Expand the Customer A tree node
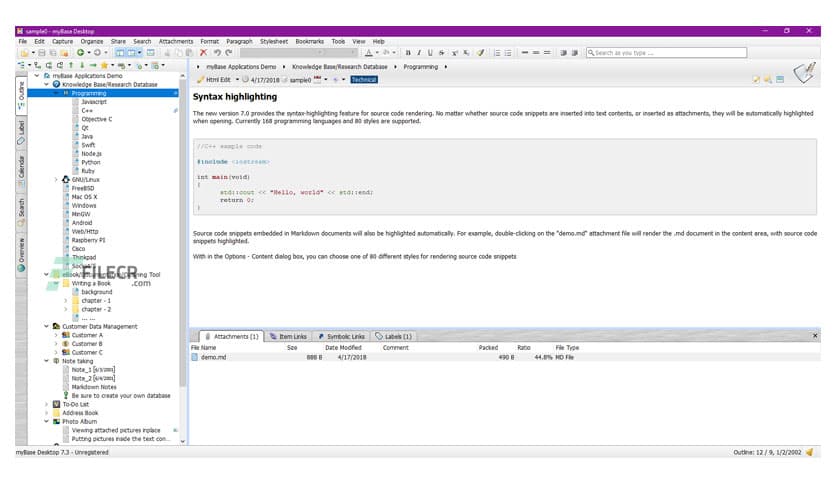 [56, 335]
